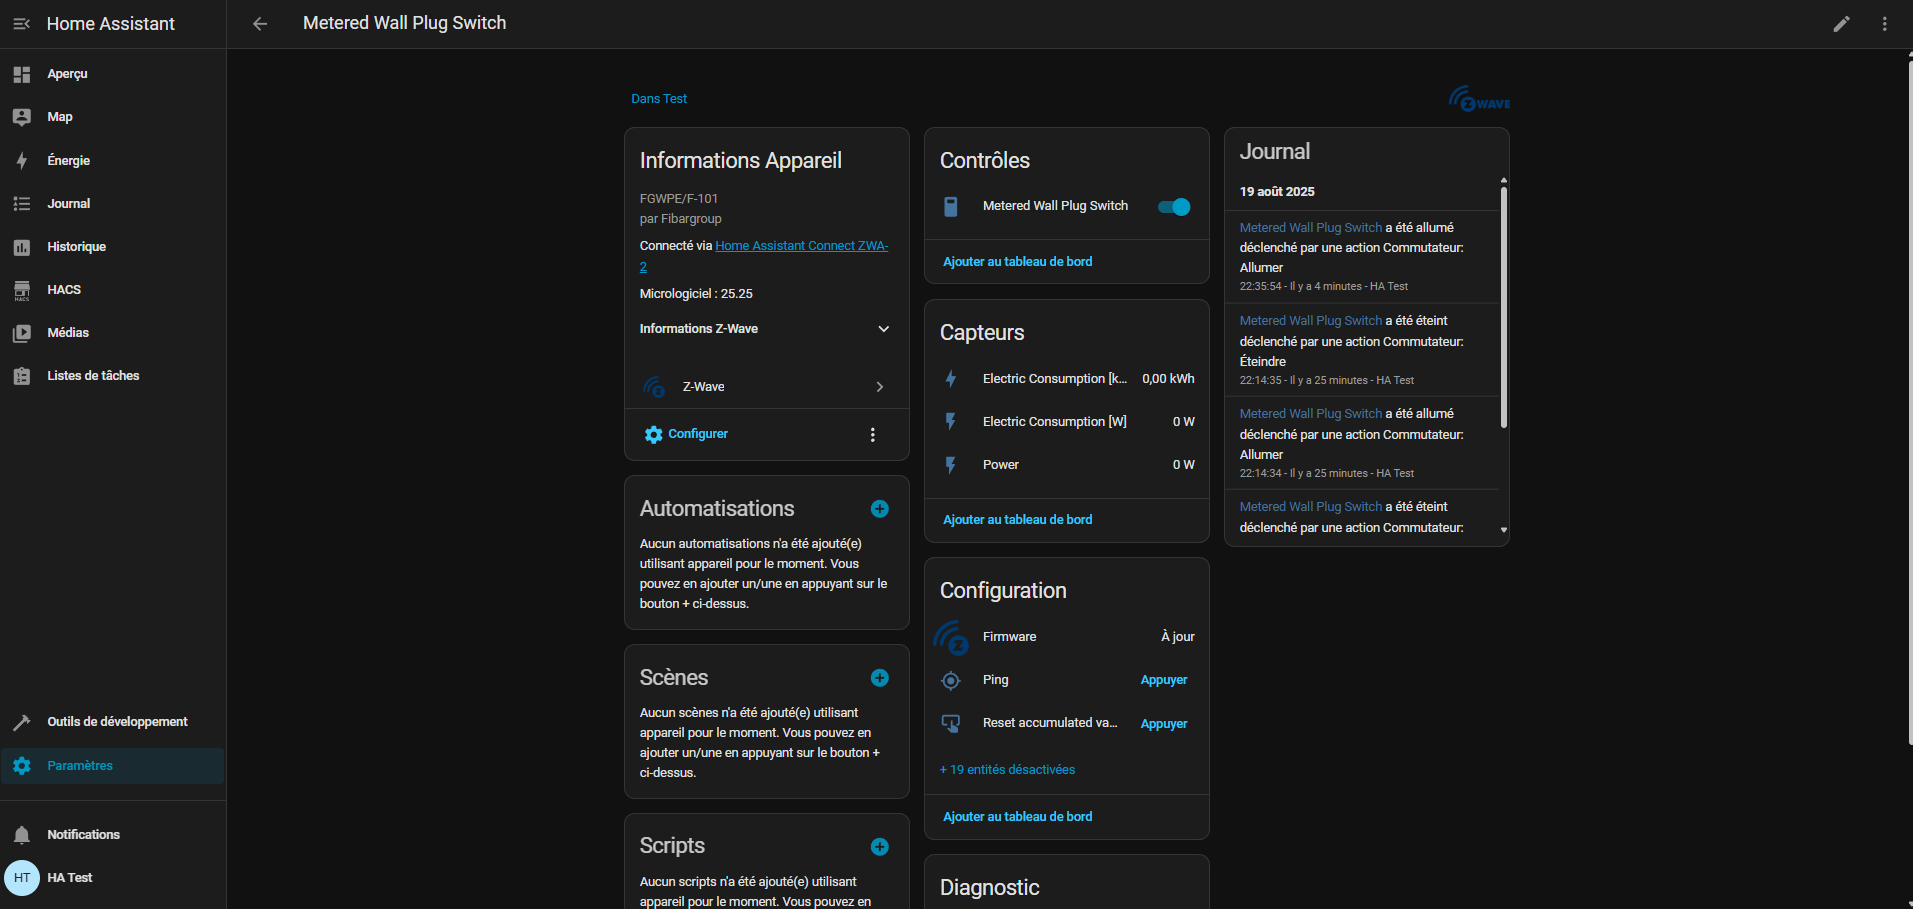Toggle the Metered Wall Plug Switch off
The height and width of the screenshot is (909, 1913).
point(1173,207)
